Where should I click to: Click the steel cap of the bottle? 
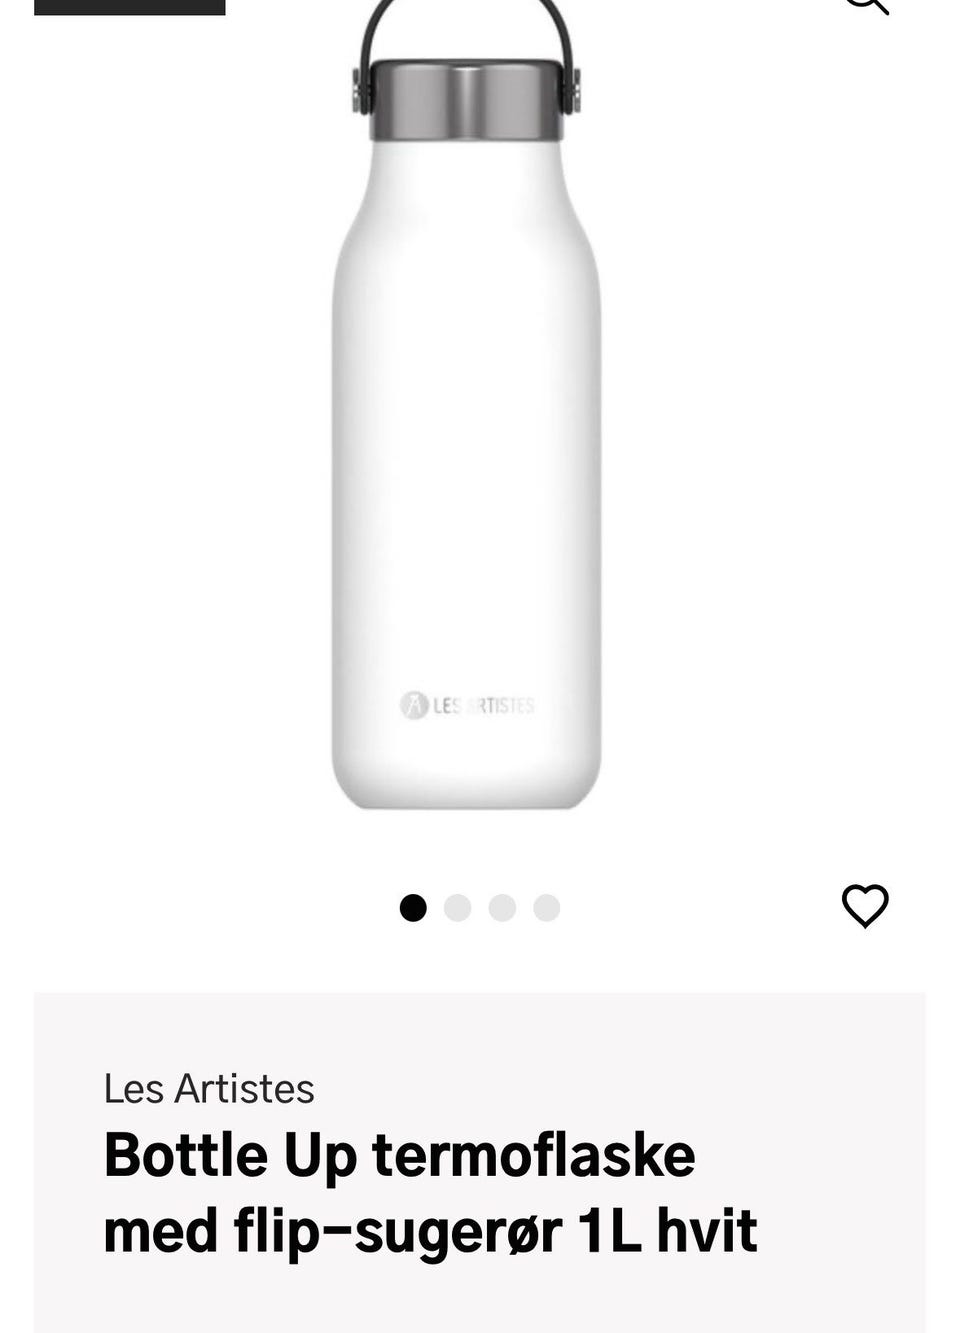click(x=466, y=99)
